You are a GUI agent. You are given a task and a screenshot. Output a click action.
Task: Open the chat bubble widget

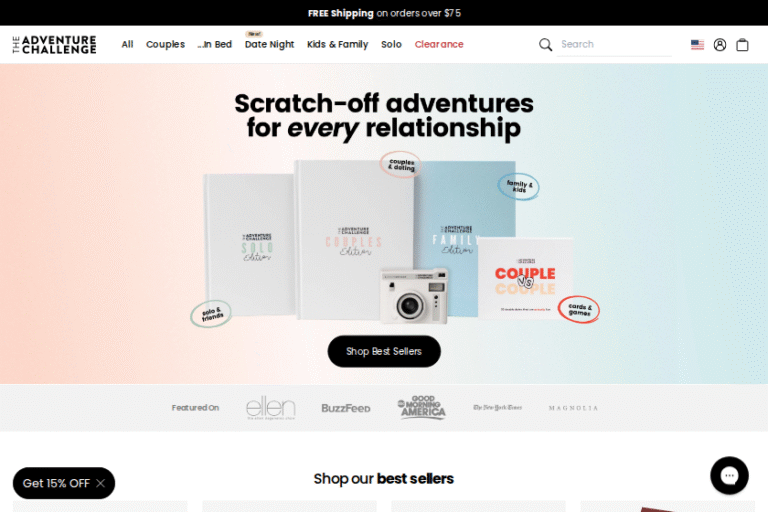pos(729,475)
